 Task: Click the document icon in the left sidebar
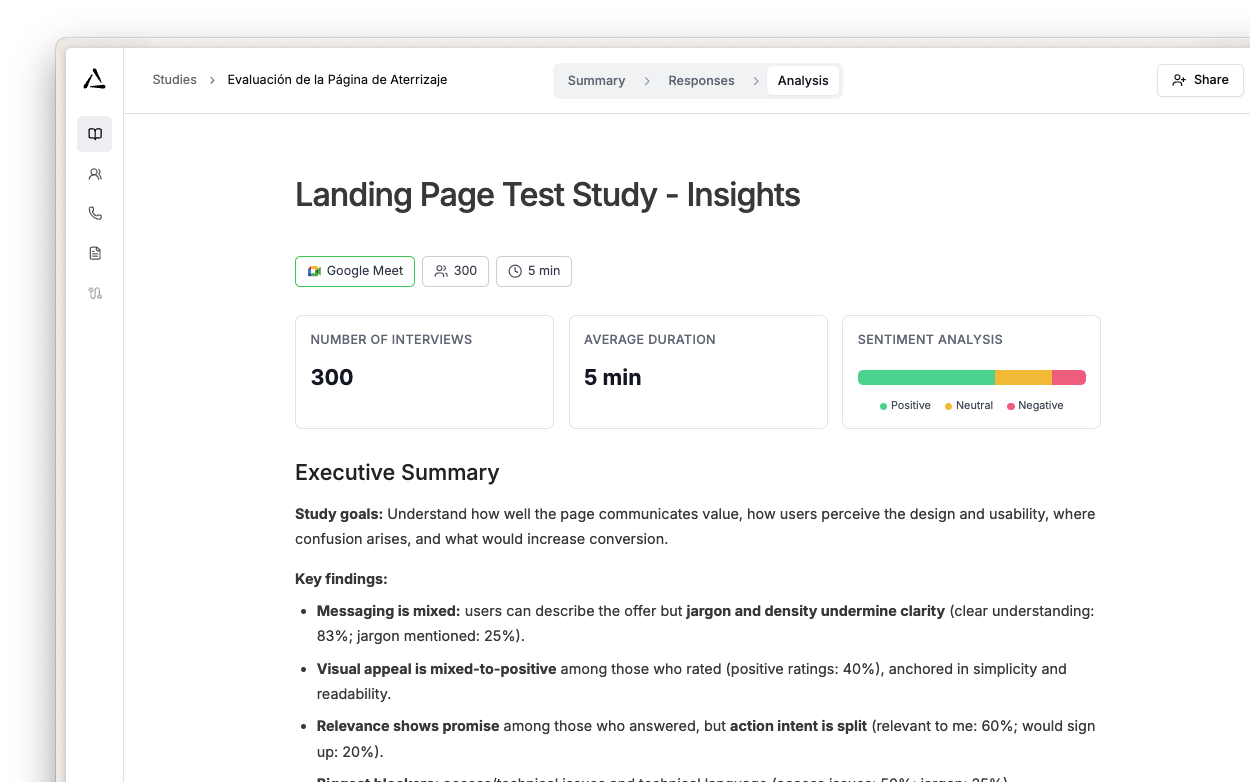[x=94, y=253]
